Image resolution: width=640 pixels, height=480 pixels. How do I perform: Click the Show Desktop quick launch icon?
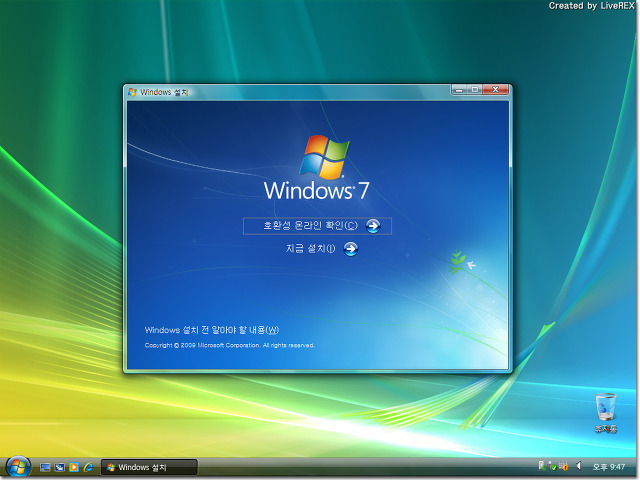45,467
